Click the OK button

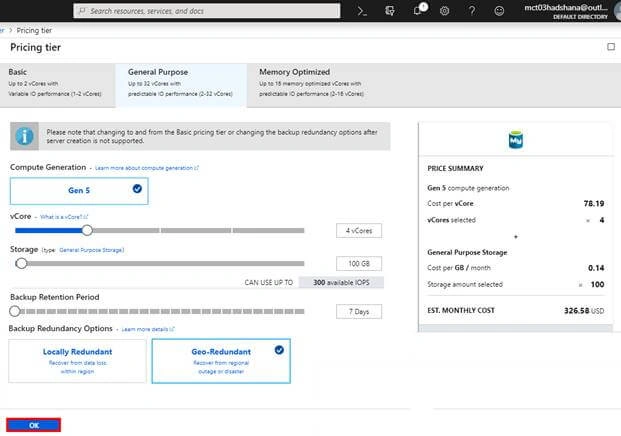[34, 425]
